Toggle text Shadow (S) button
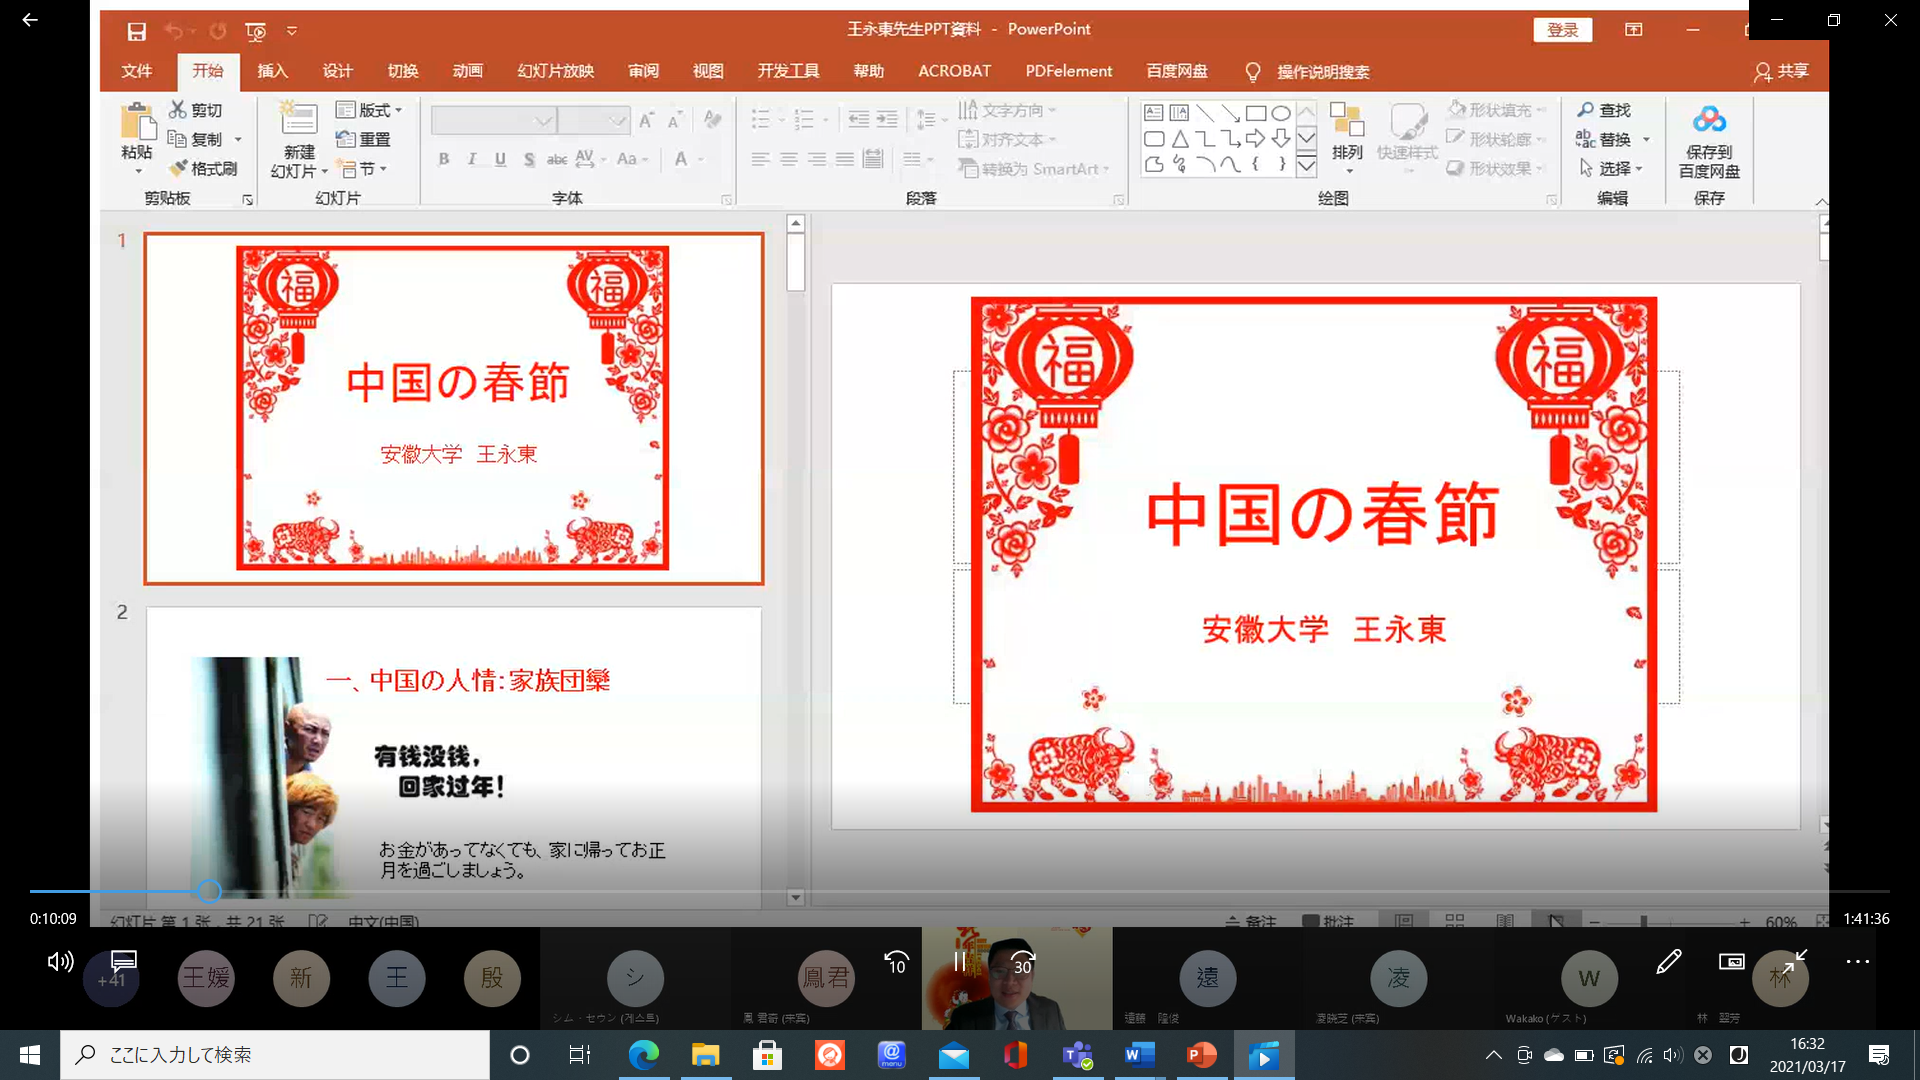This screenshot has width=1920, height=1080. click(x=529, y=159)
